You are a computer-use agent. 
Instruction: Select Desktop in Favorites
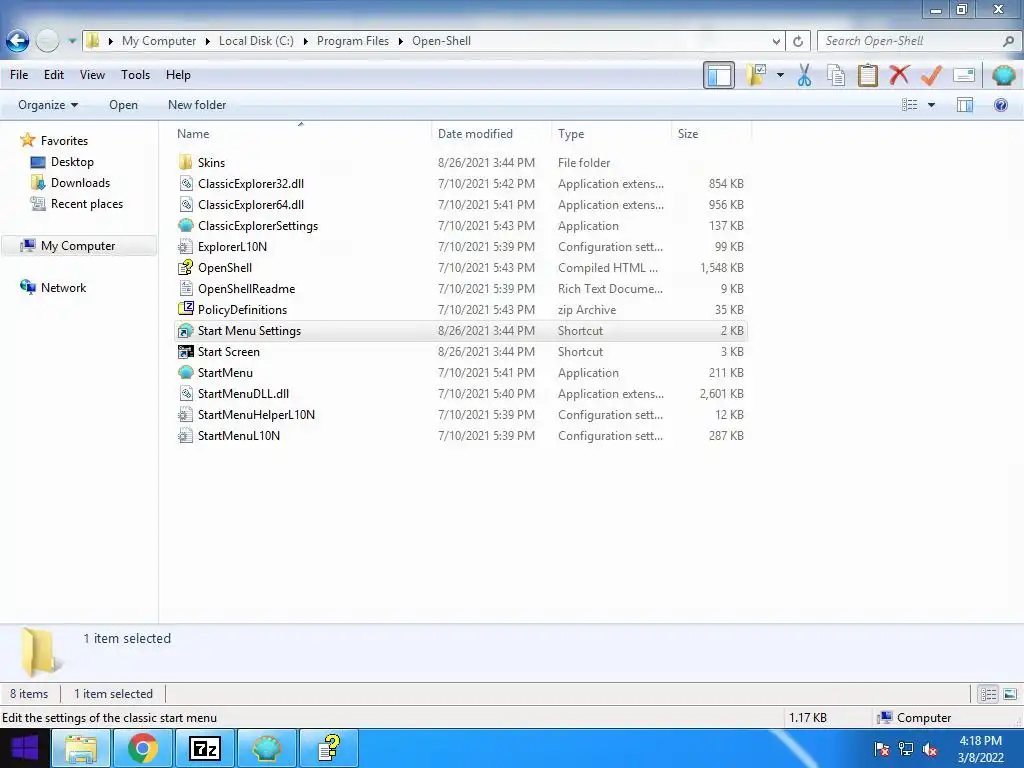coord(72,162)
